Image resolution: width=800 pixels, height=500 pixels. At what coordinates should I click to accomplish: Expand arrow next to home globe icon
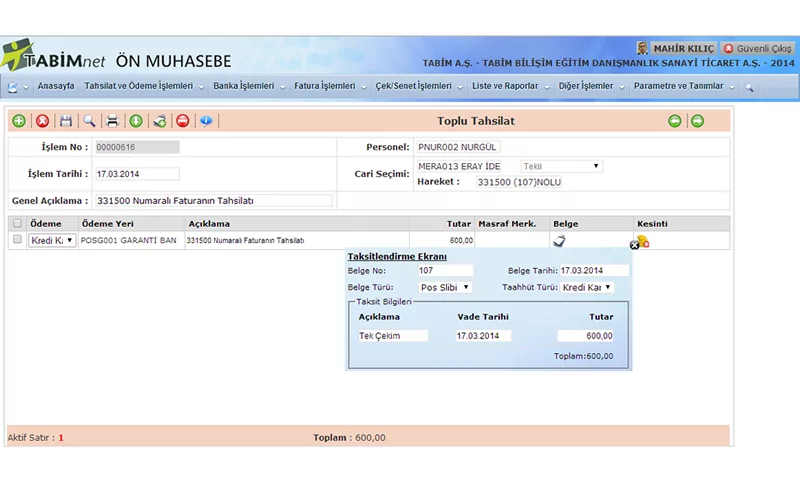coord(26,88)
